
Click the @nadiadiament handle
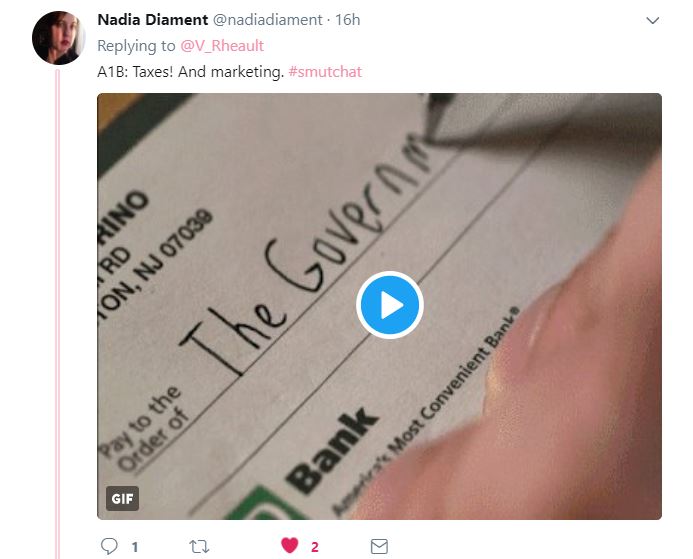pos(268,20)
